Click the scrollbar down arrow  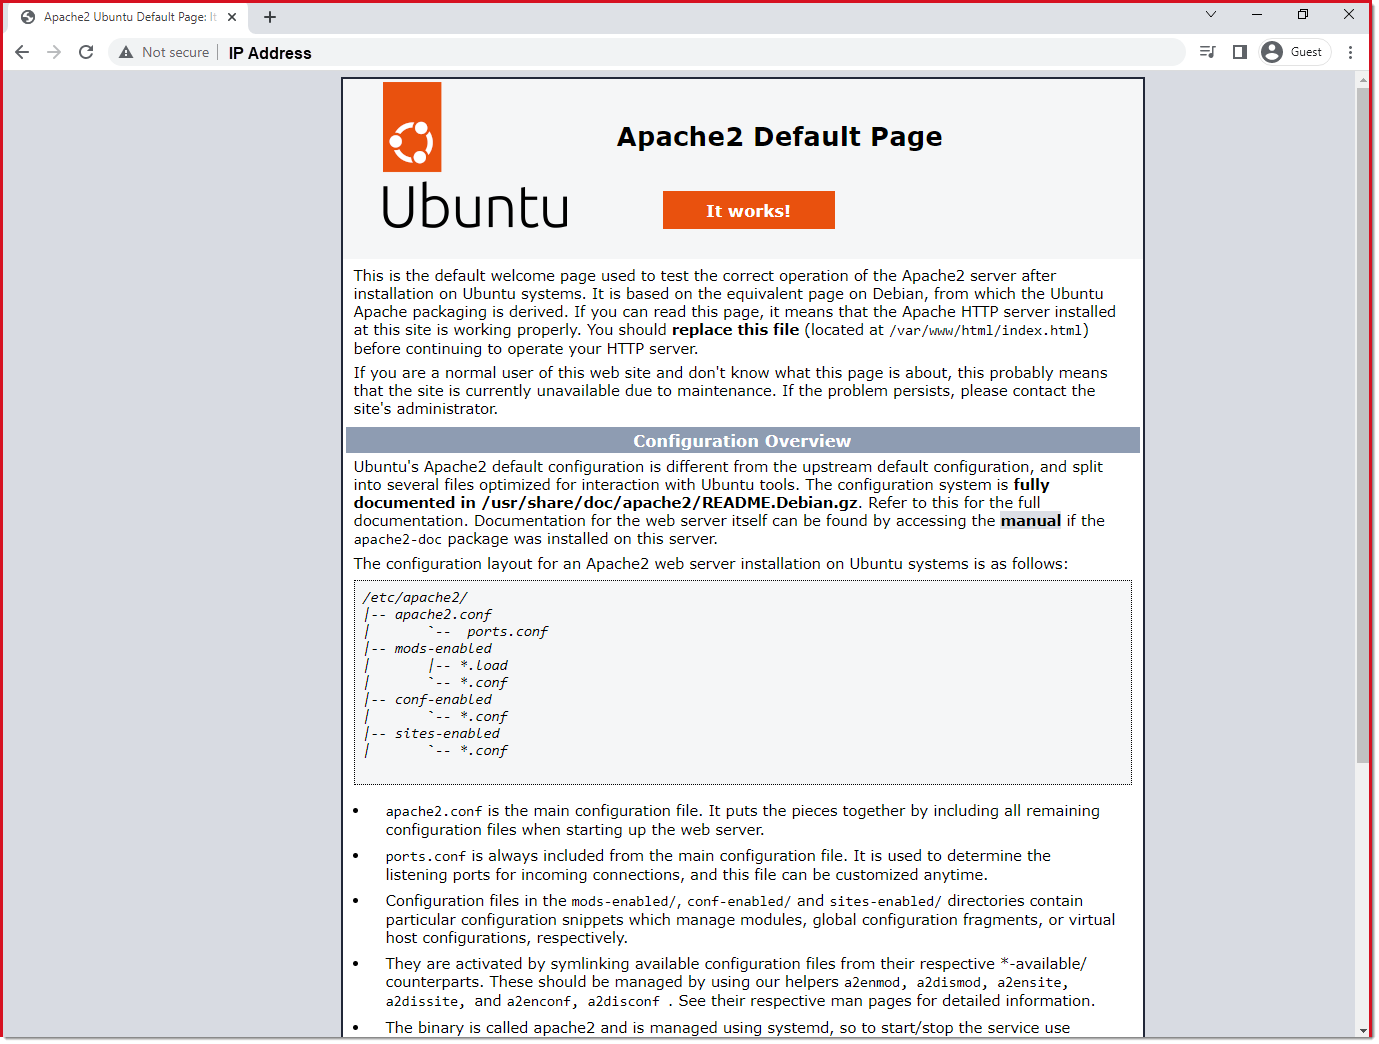(1363, 1031)
